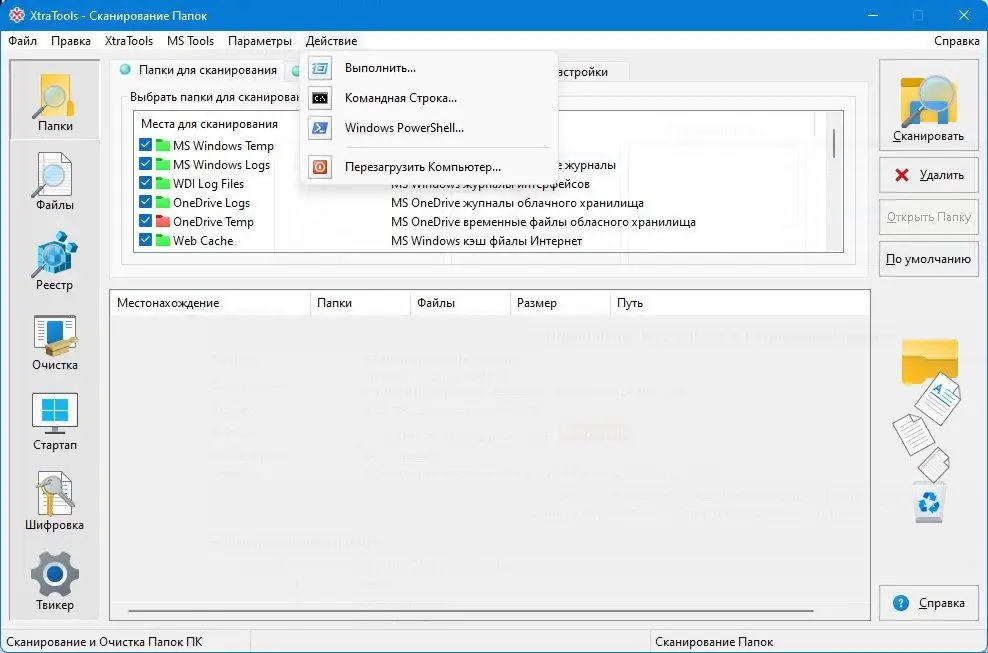Click the disabled Открыть Папку button

929,217
